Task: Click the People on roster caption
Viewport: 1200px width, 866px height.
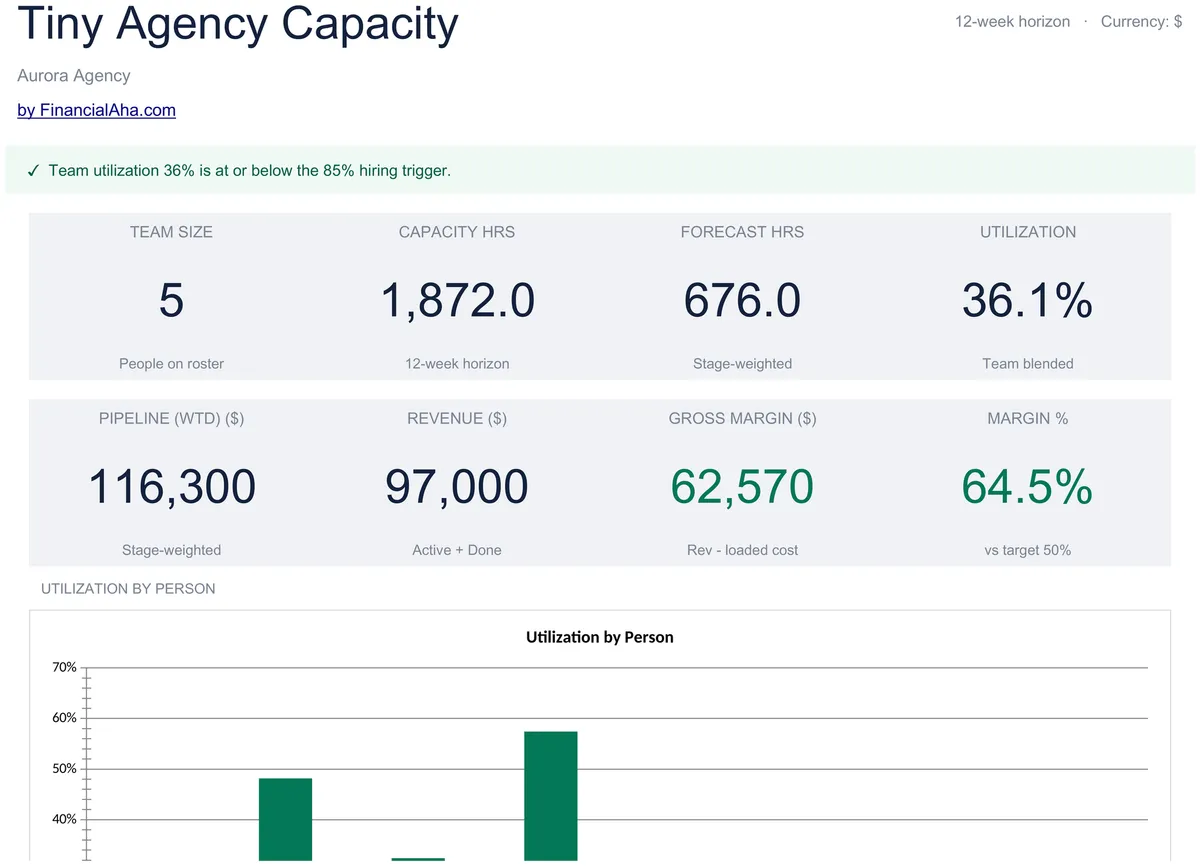Action: tap(171, 364)
